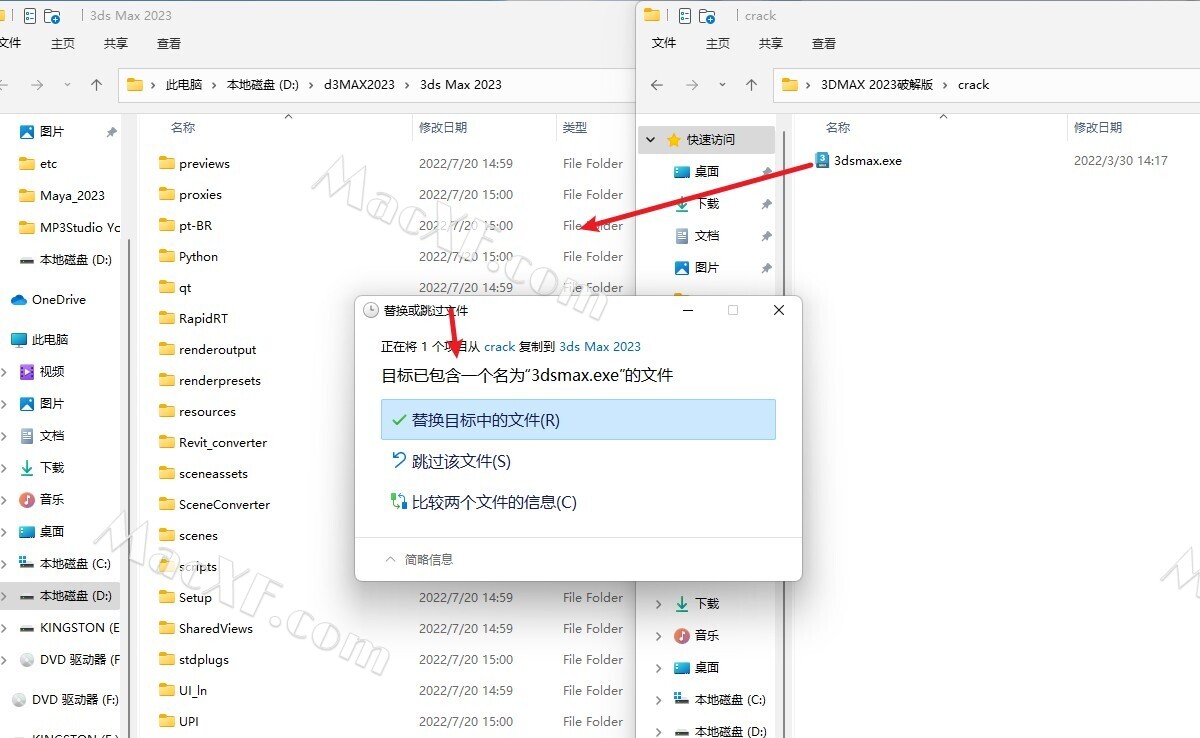The height and width of the screenshot is (738, 1200).
Task: Close the replace or skip files dialog
Action: tap(779, 311)
